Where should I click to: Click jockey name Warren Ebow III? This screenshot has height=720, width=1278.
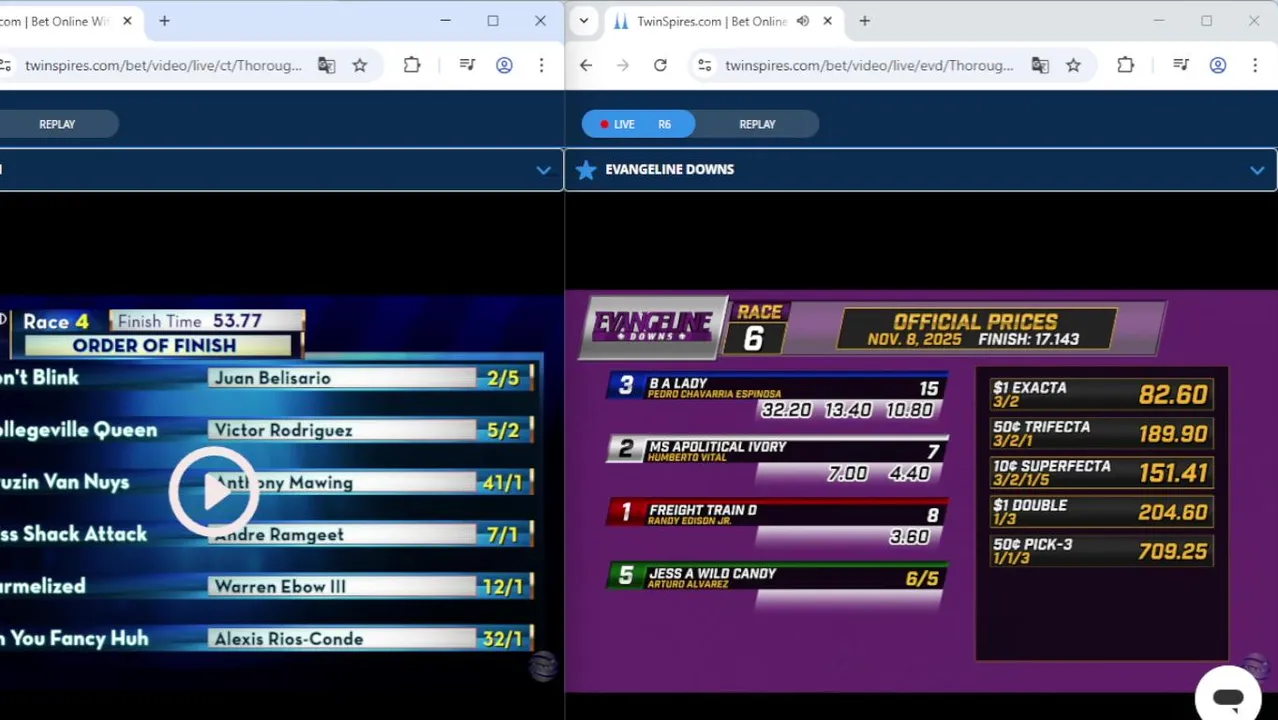pos(280,586)
